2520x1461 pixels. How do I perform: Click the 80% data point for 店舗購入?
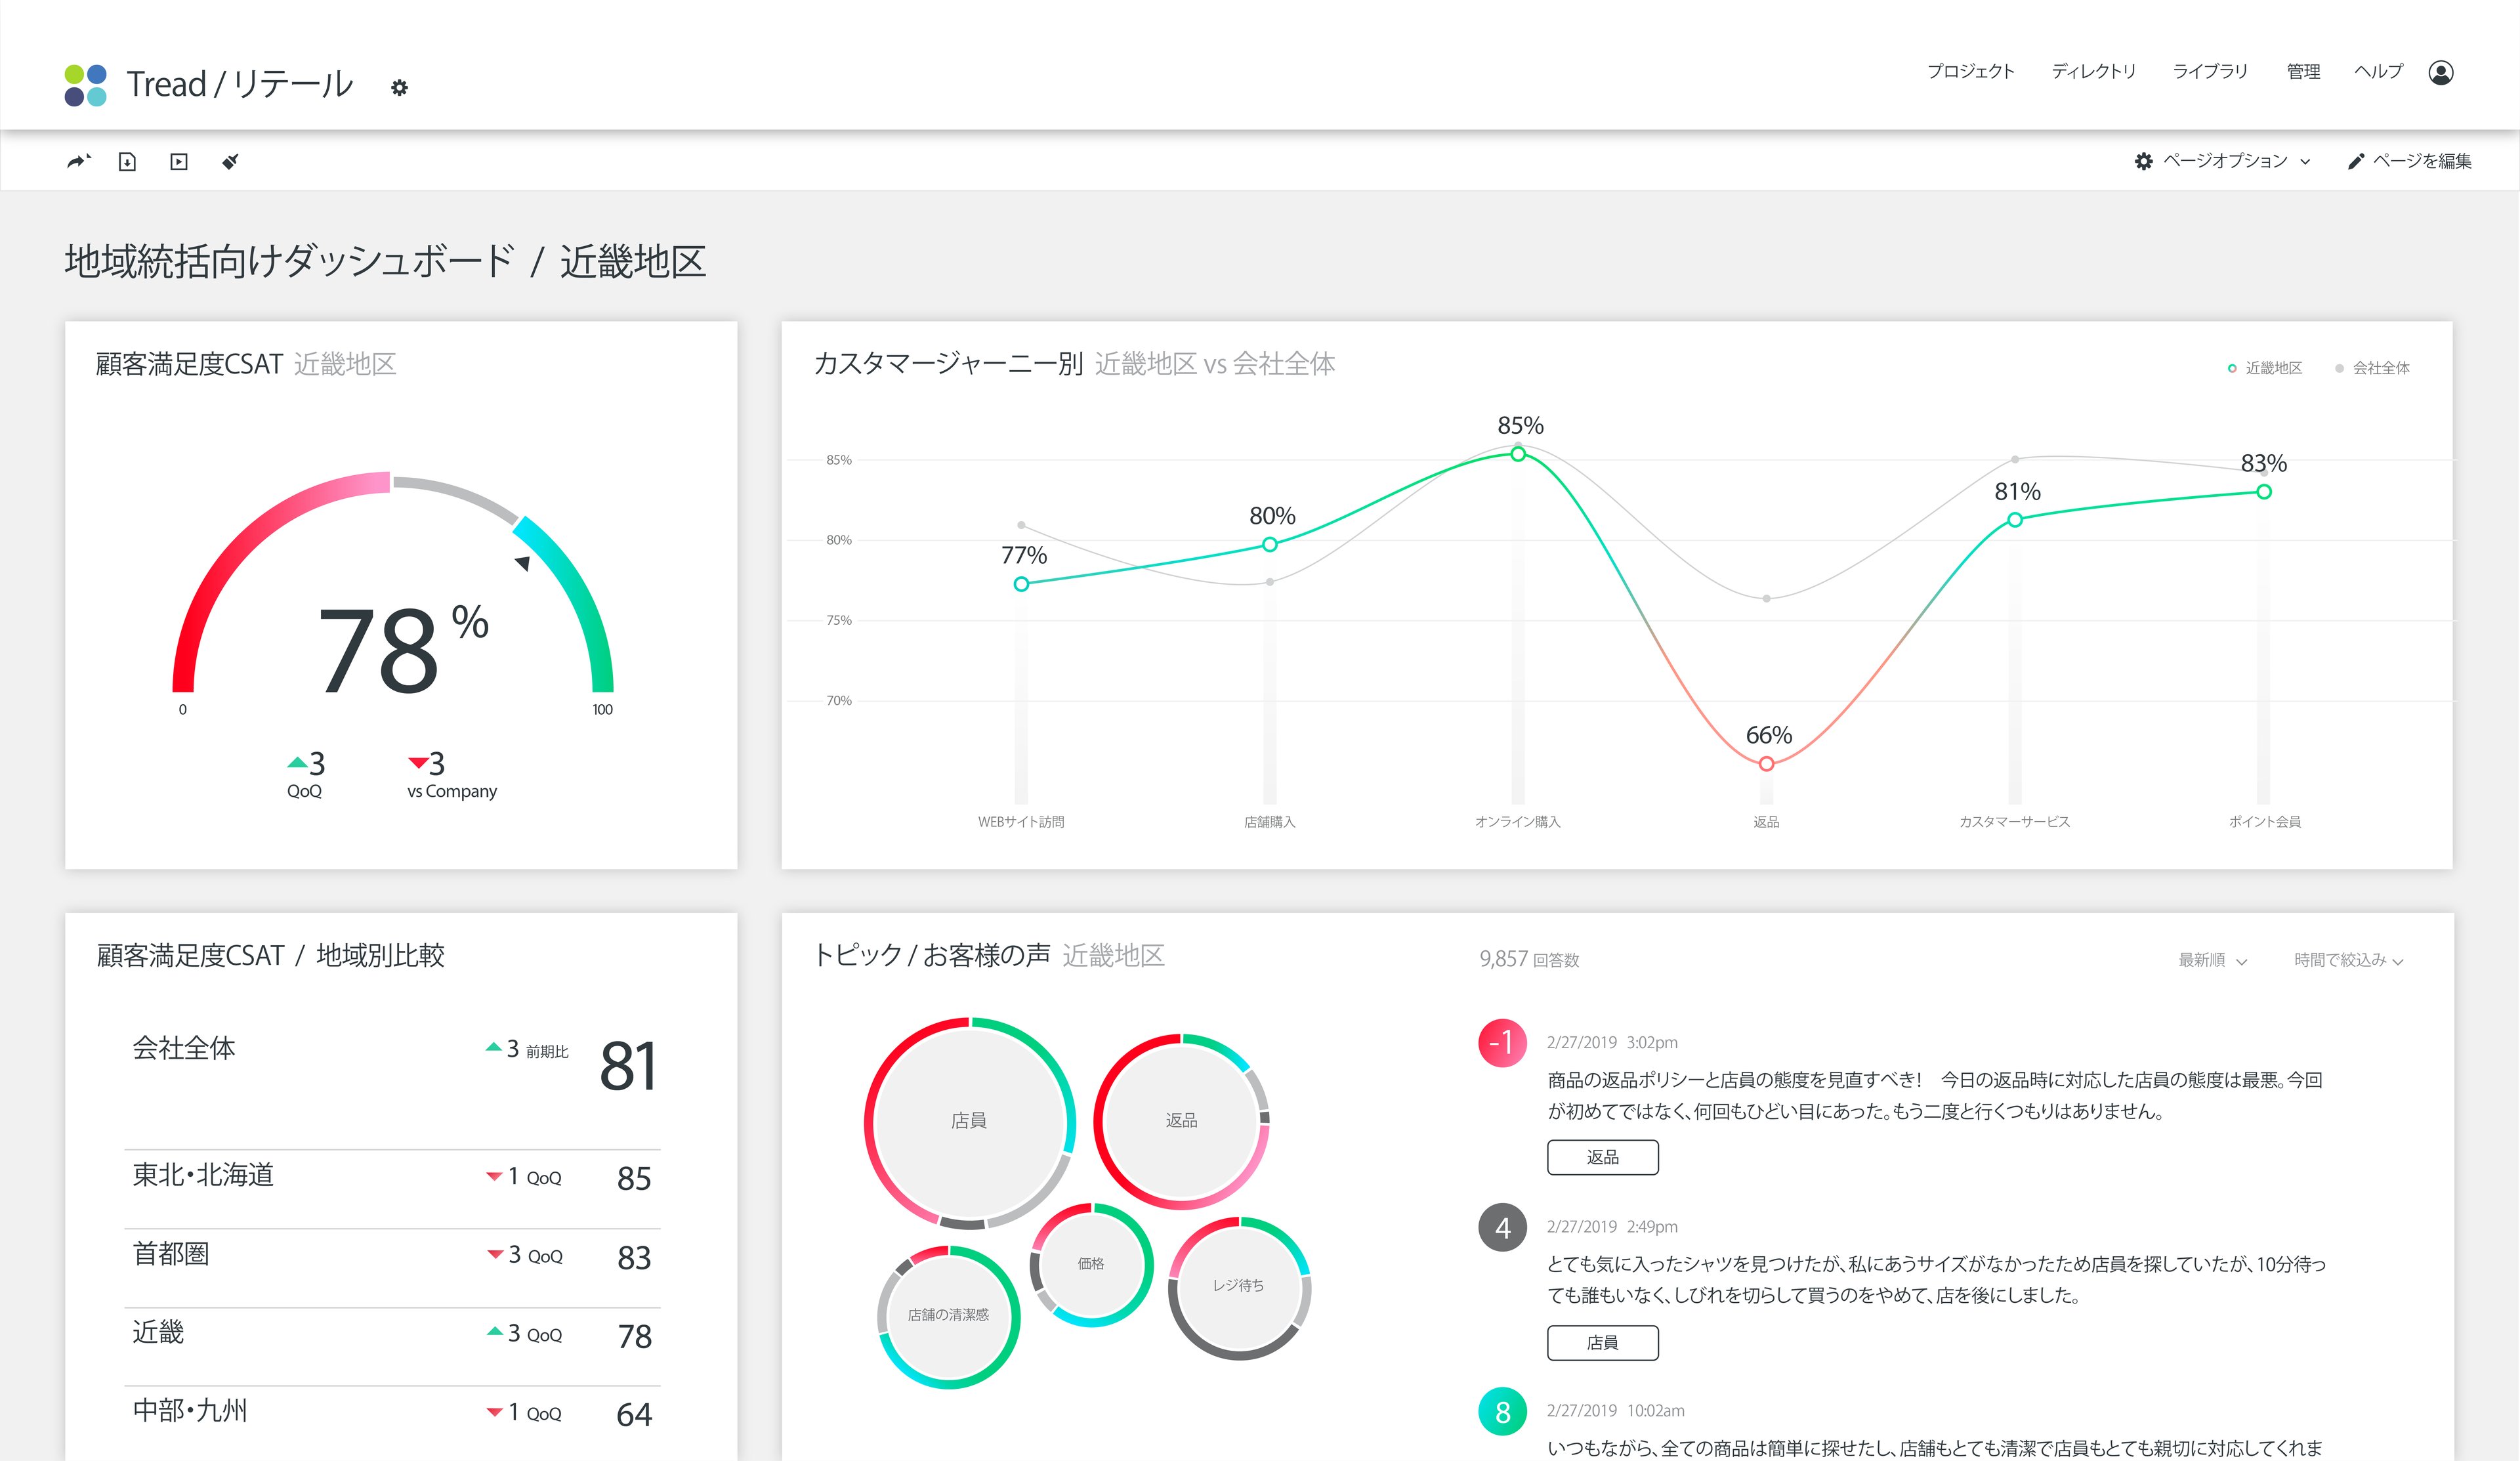1269,545
